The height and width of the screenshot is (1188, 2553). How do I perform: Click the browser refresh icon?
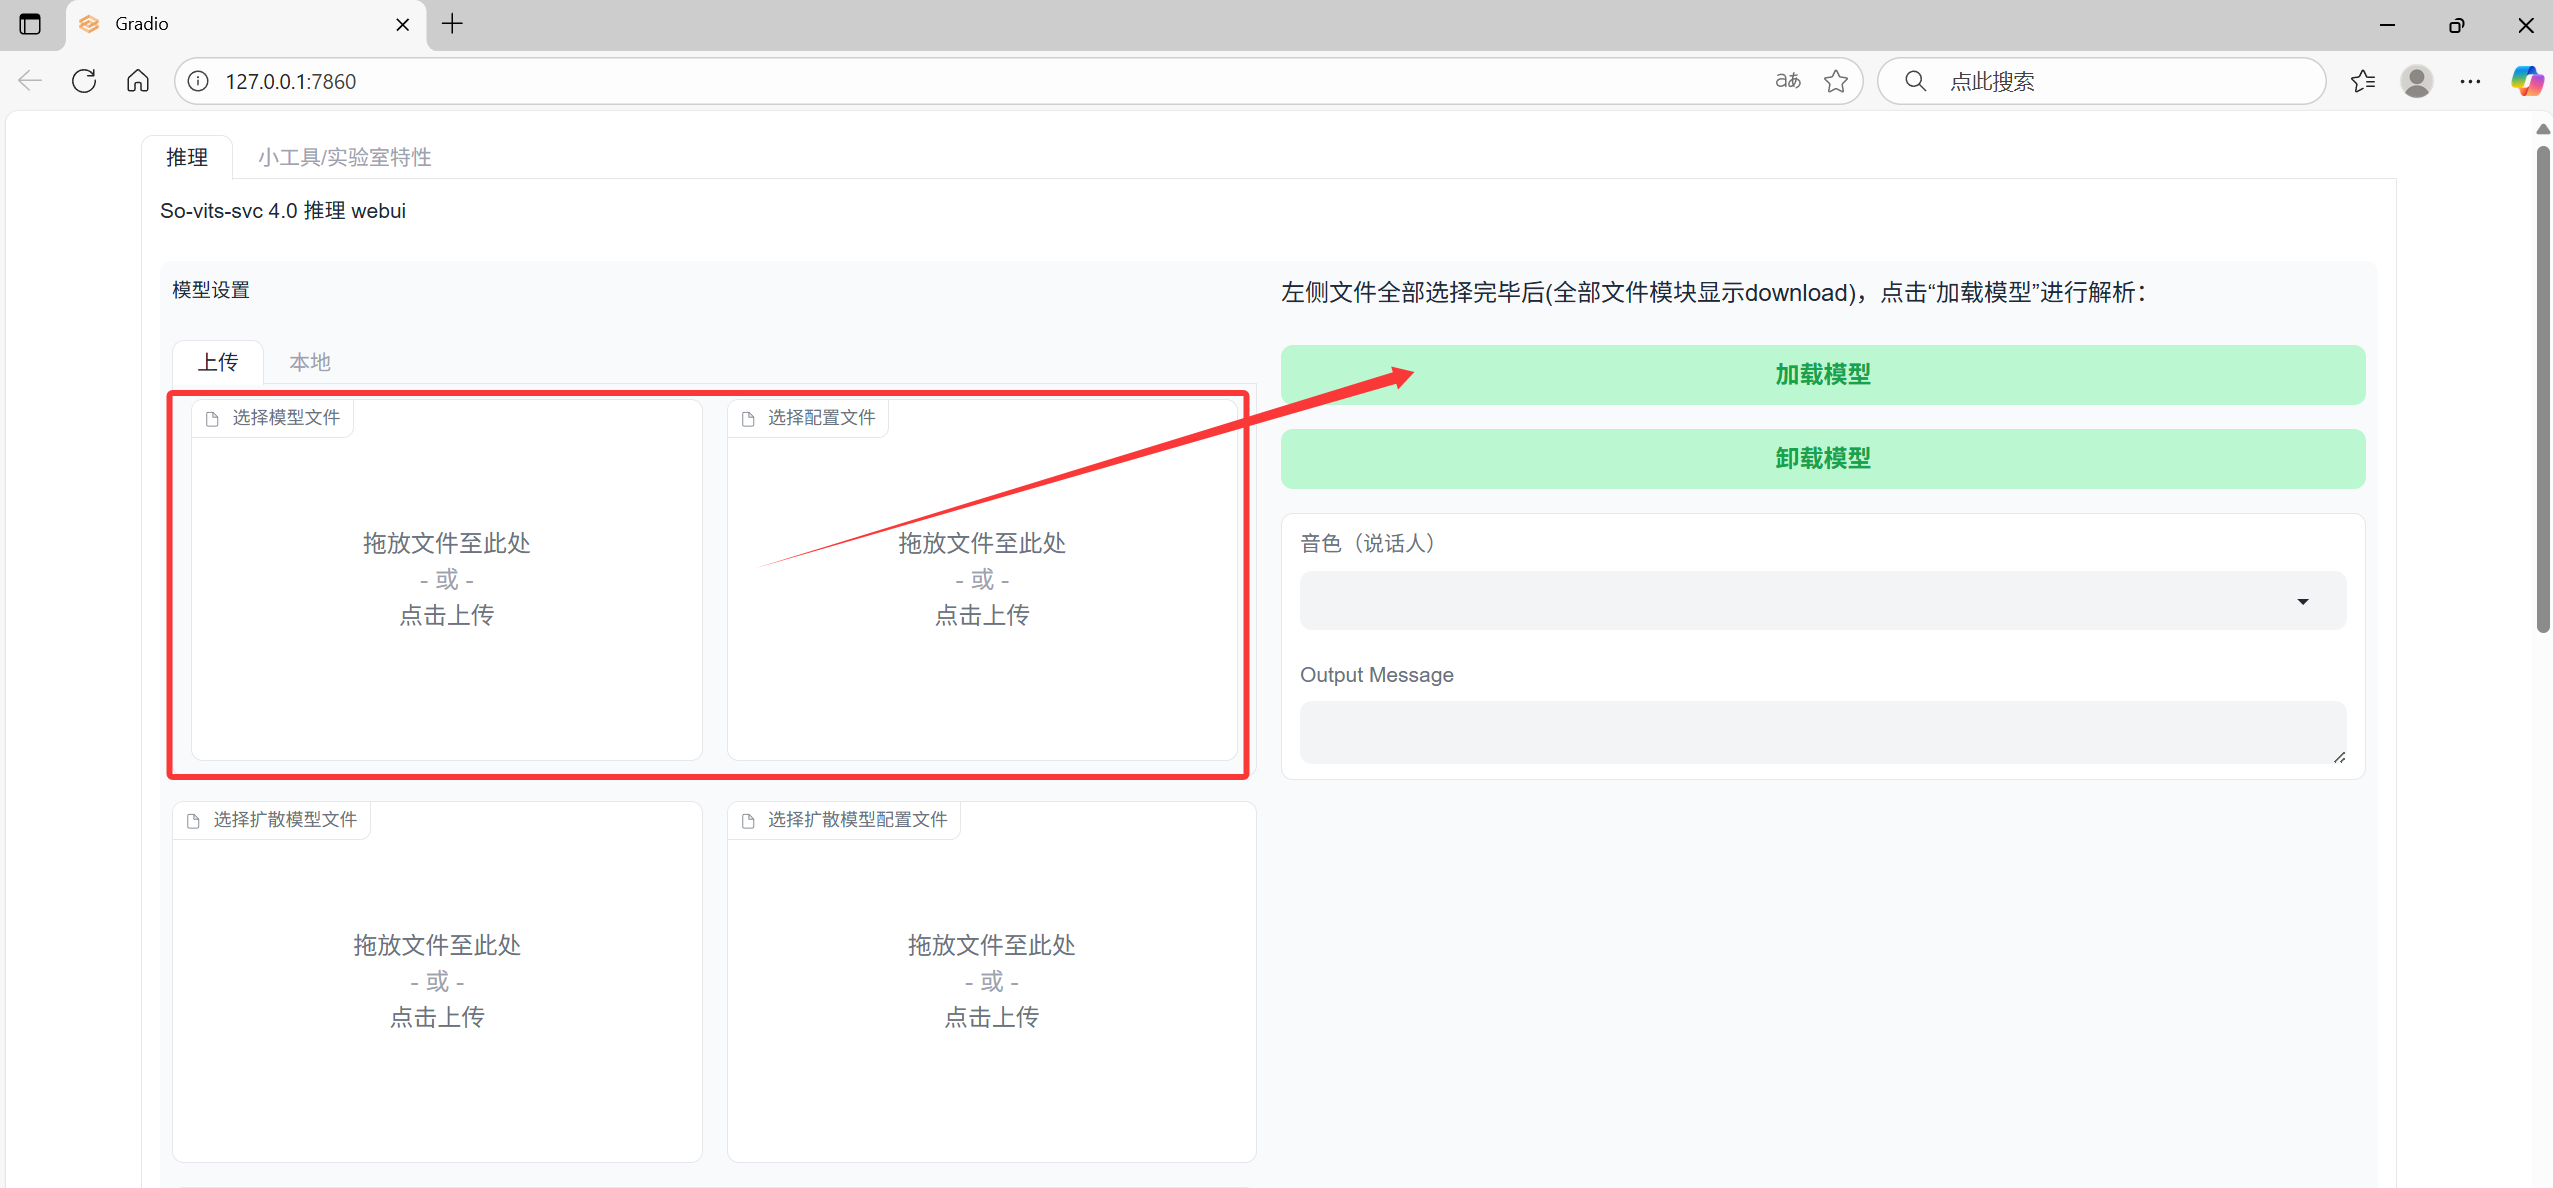click(84, 81)
